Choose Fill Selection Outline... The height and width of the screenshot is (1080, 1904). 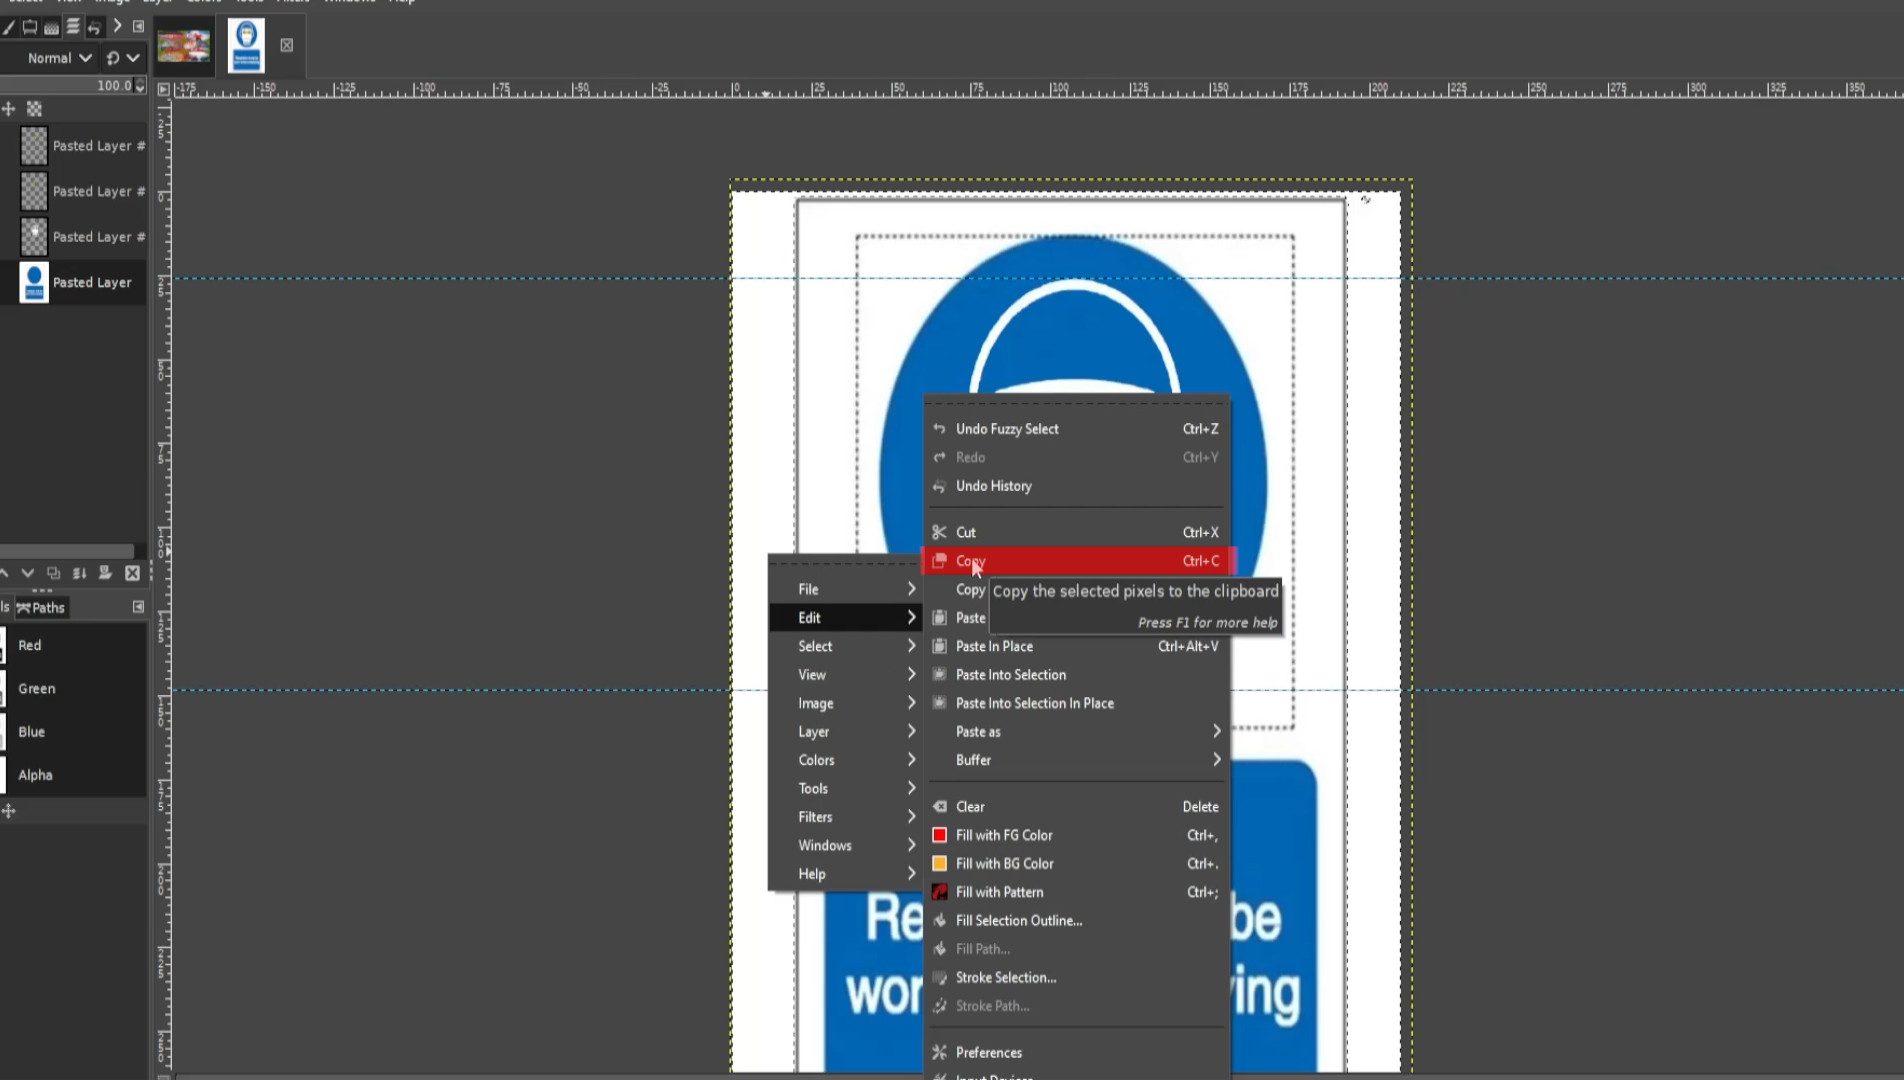tap(1076, 921)
